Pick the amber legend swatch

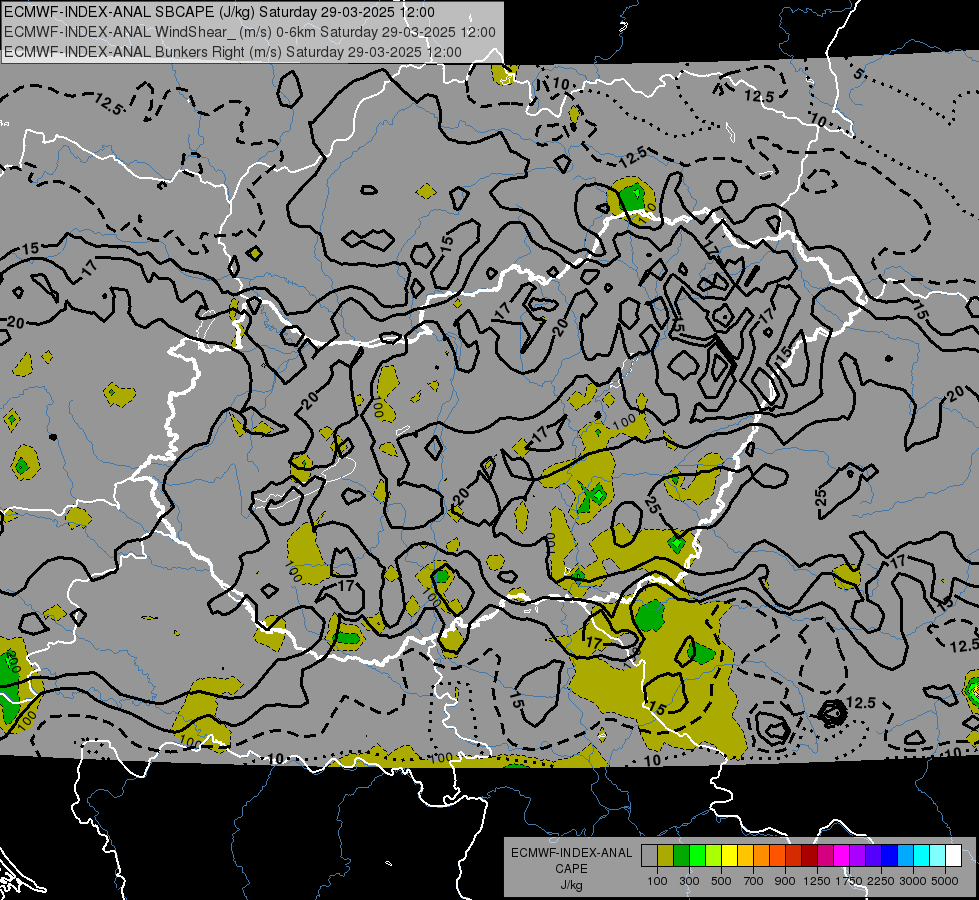click(745, 856)
